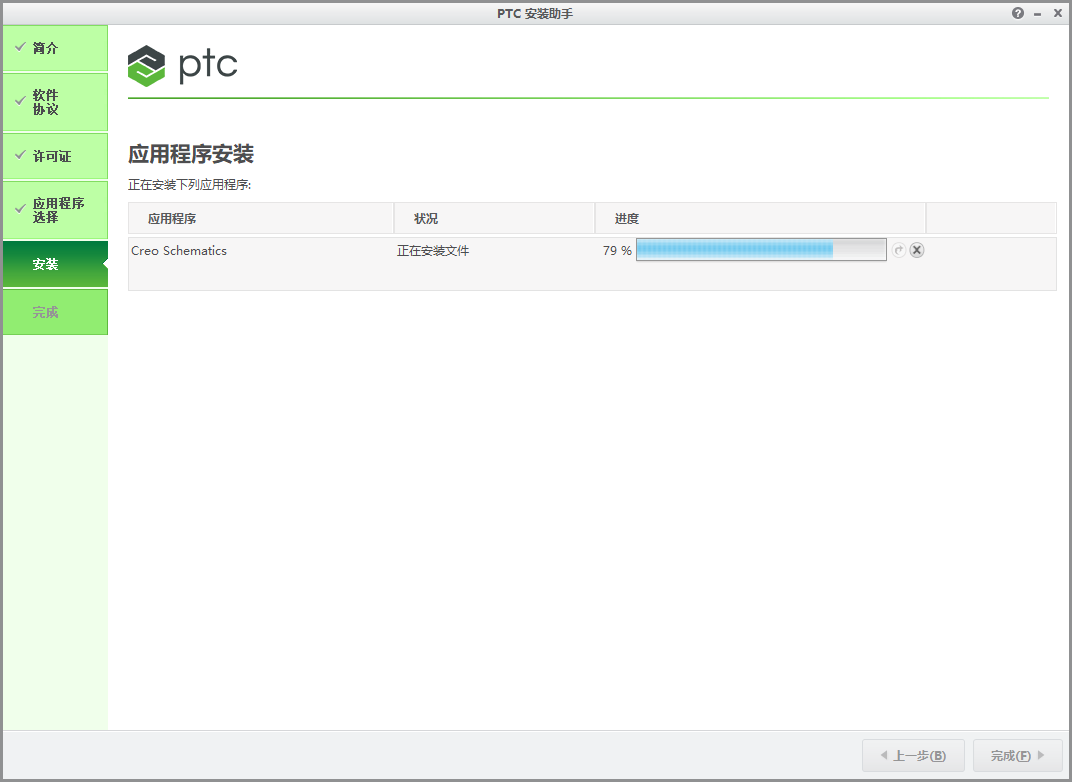Click the checkmark next to 简介

pyautogui.click(x=21, y=46)
